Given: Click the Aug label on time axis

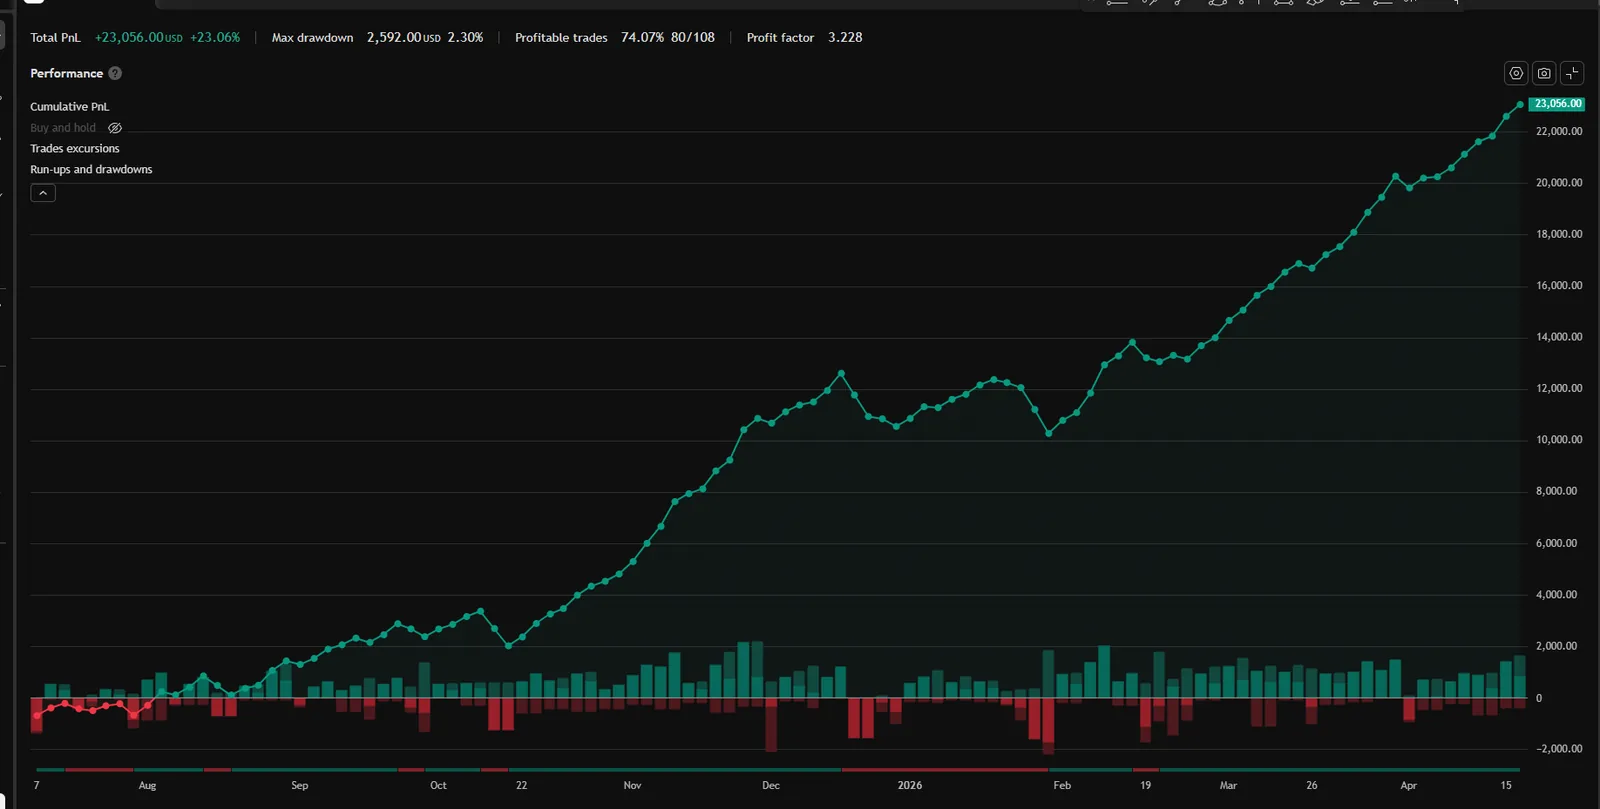Looking at the screenshot, I should tap(147, 786).
